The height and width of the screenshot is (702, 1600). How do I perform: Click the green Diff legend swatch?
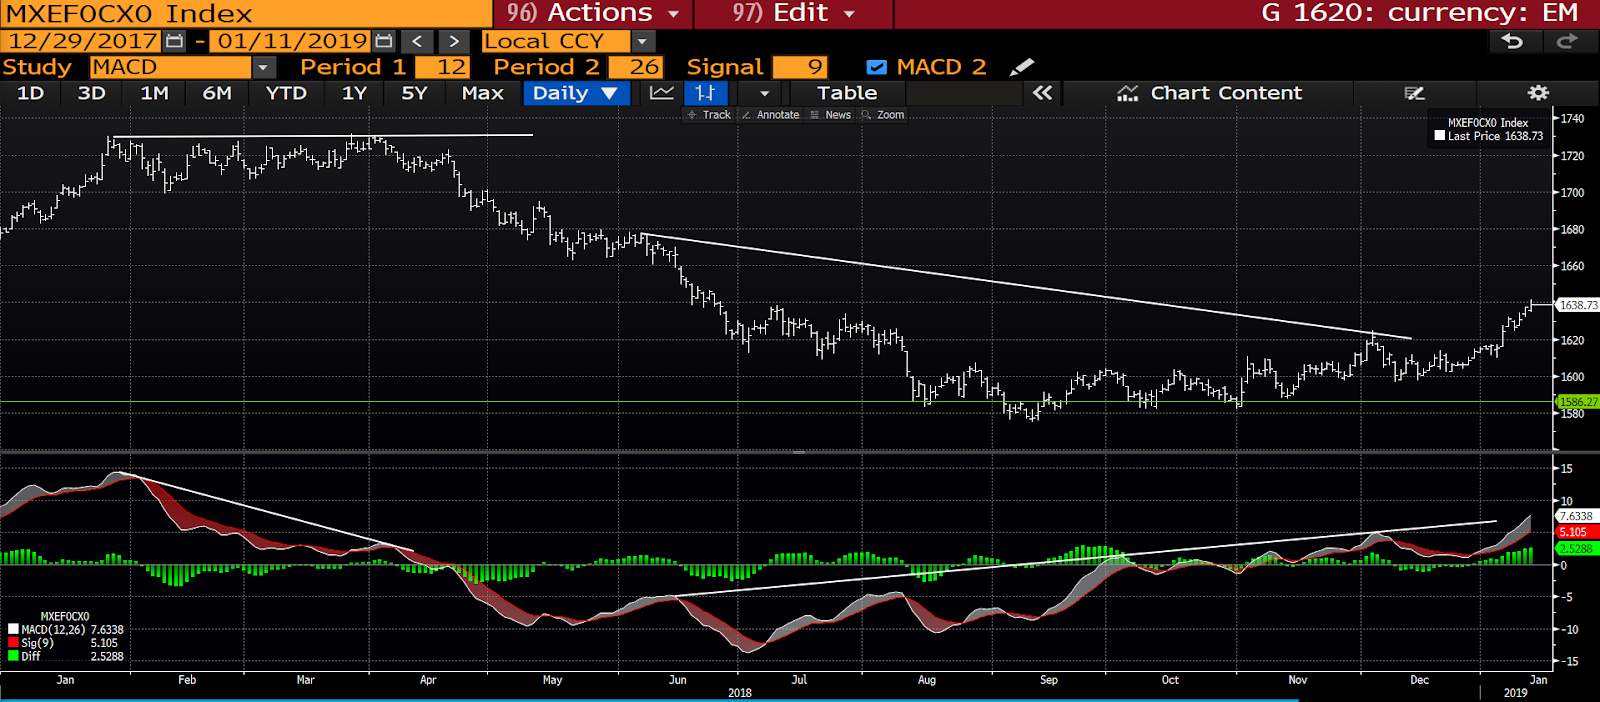point(13,656)
